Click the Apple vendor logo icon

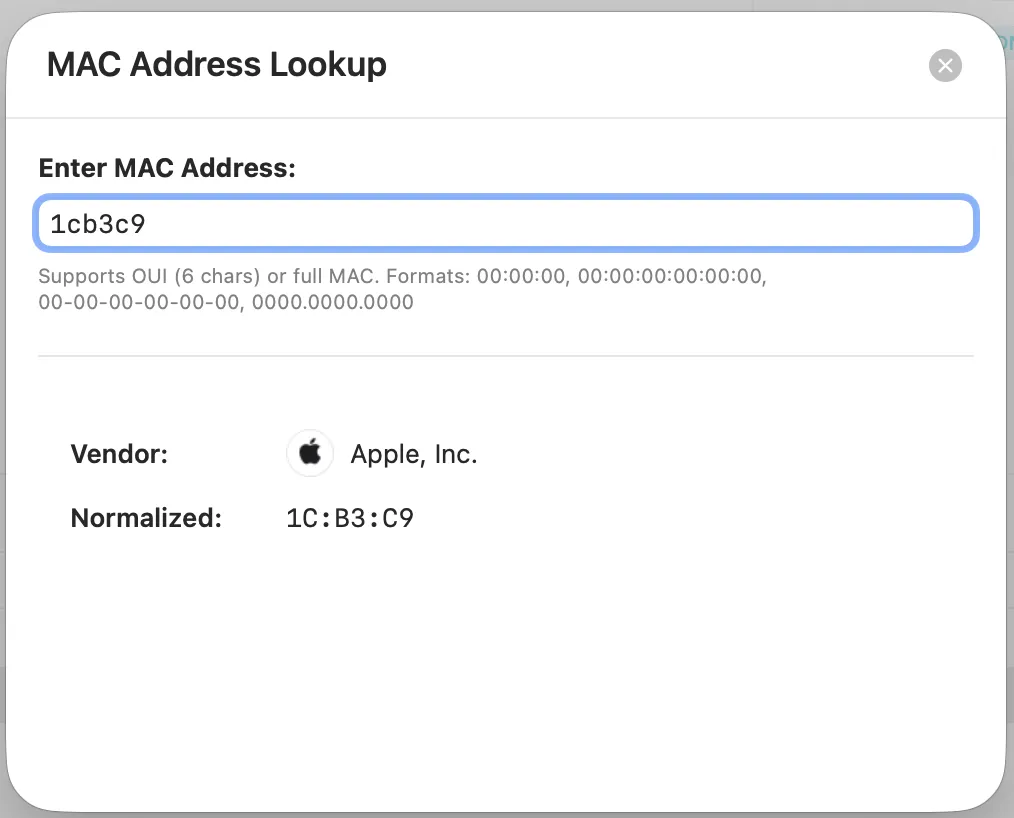tap(310, 454)
